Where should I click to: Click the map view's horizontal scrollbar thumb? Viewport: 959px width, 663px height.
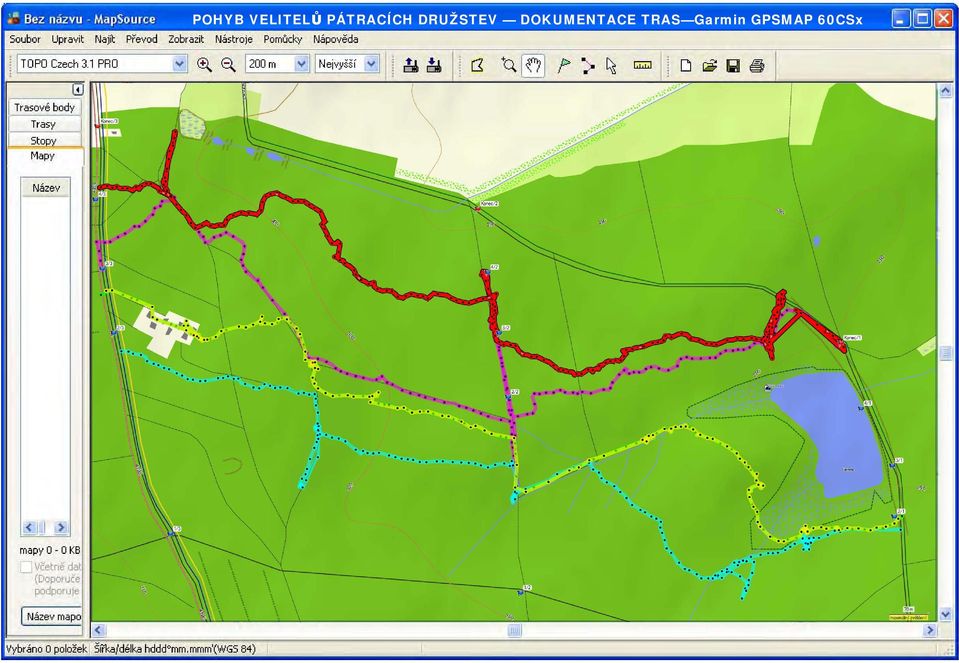(x=514, y=630)
